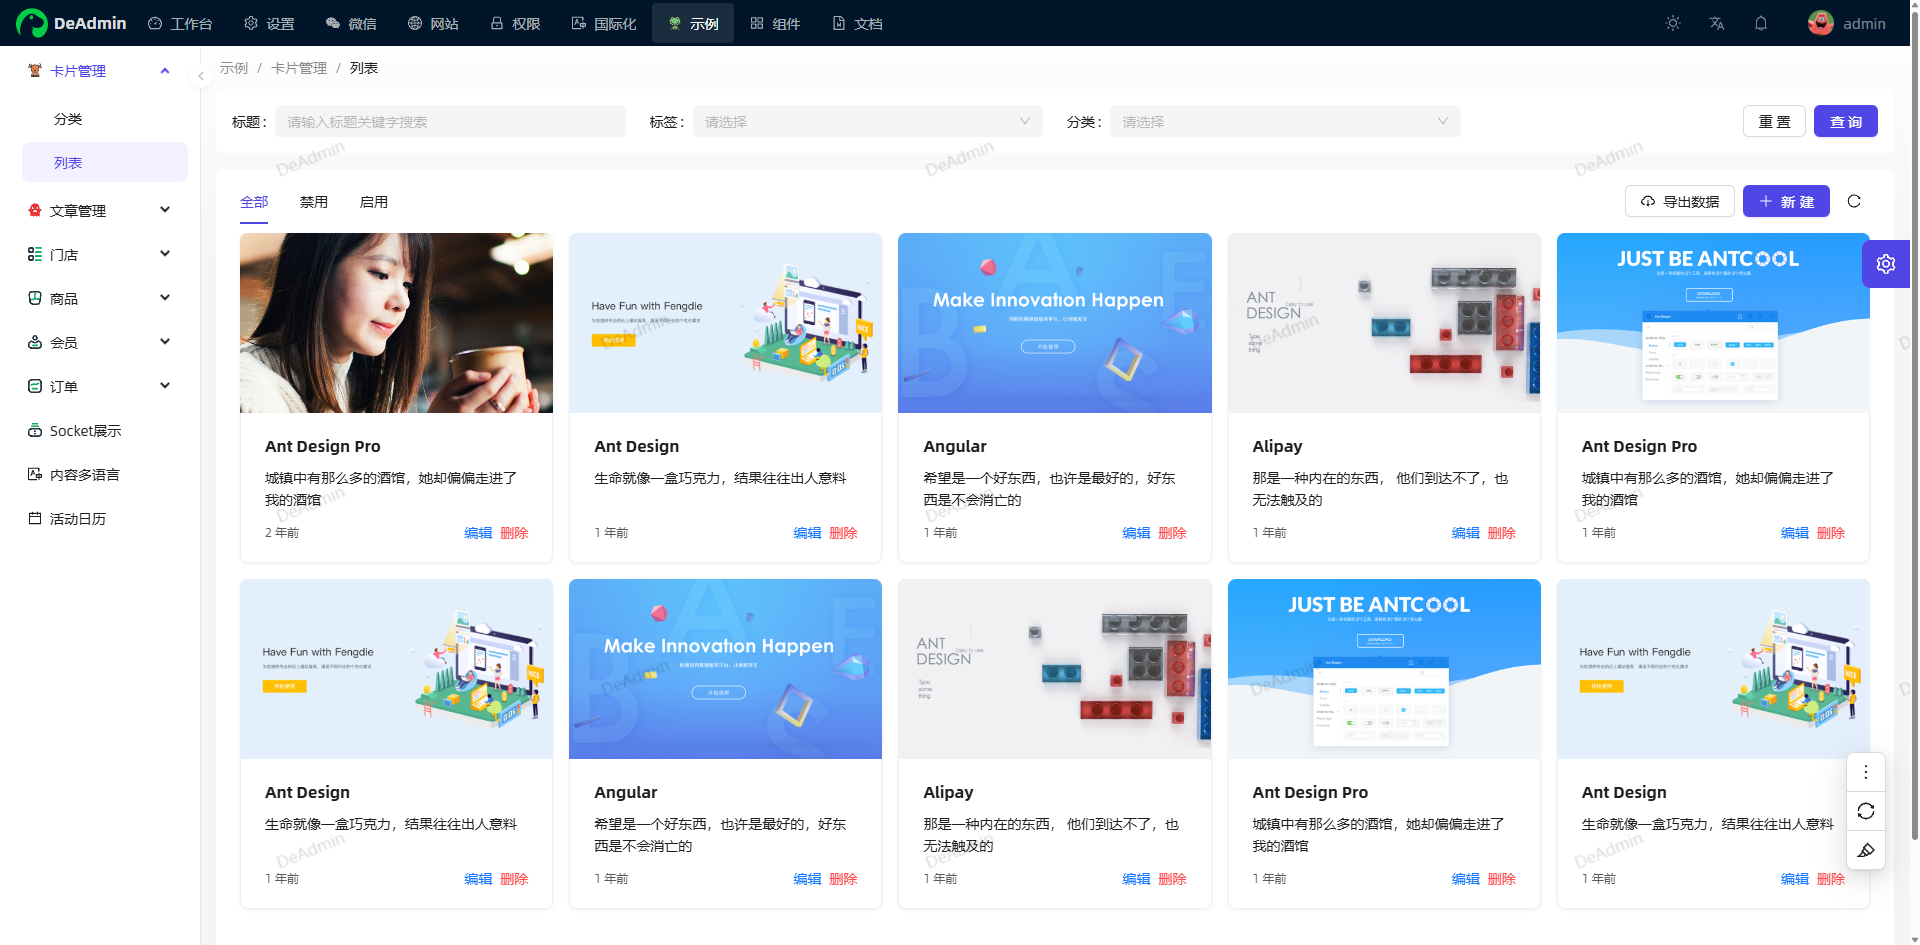Click the floating clear brush icon
The height and width of the screenshot is (945, 1920).
coord(1866,850)
